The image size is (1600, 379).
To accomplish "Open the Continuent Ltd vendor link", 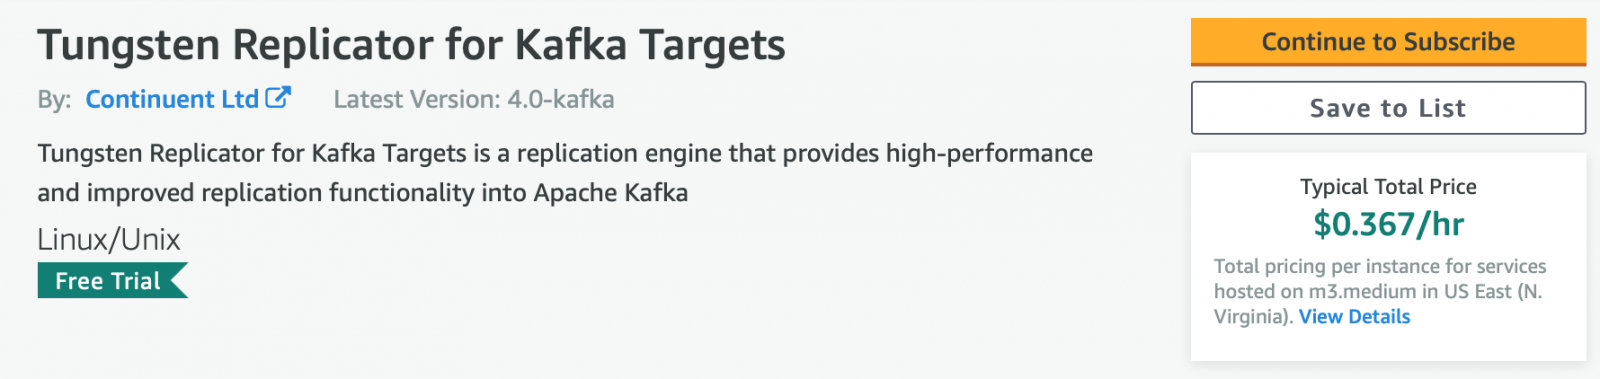I will click(172, 99).
